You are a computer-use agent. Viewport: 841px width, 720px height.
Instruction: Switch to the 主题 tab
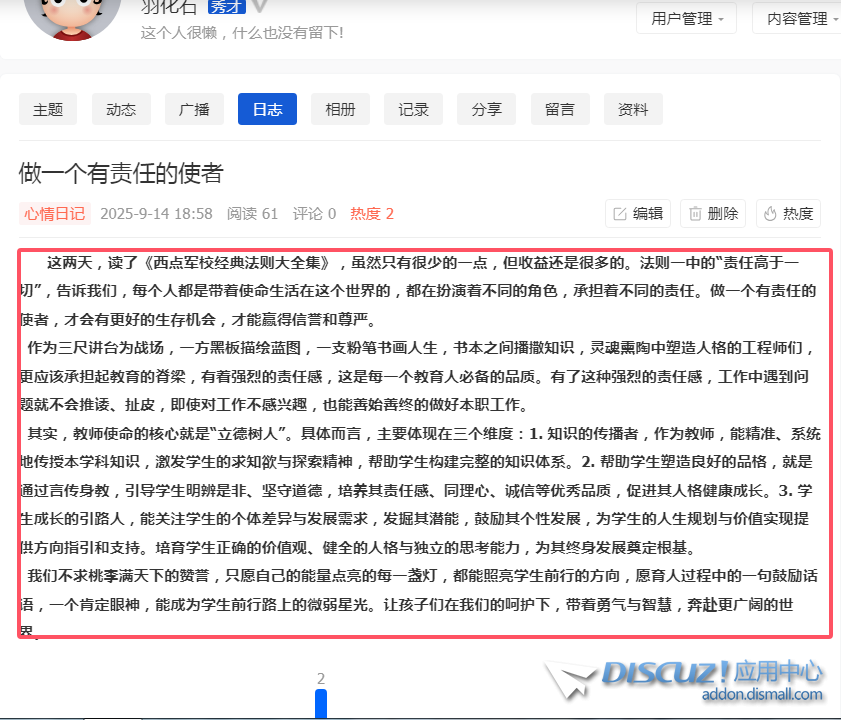pyautogui.click(x=48, y=109)
